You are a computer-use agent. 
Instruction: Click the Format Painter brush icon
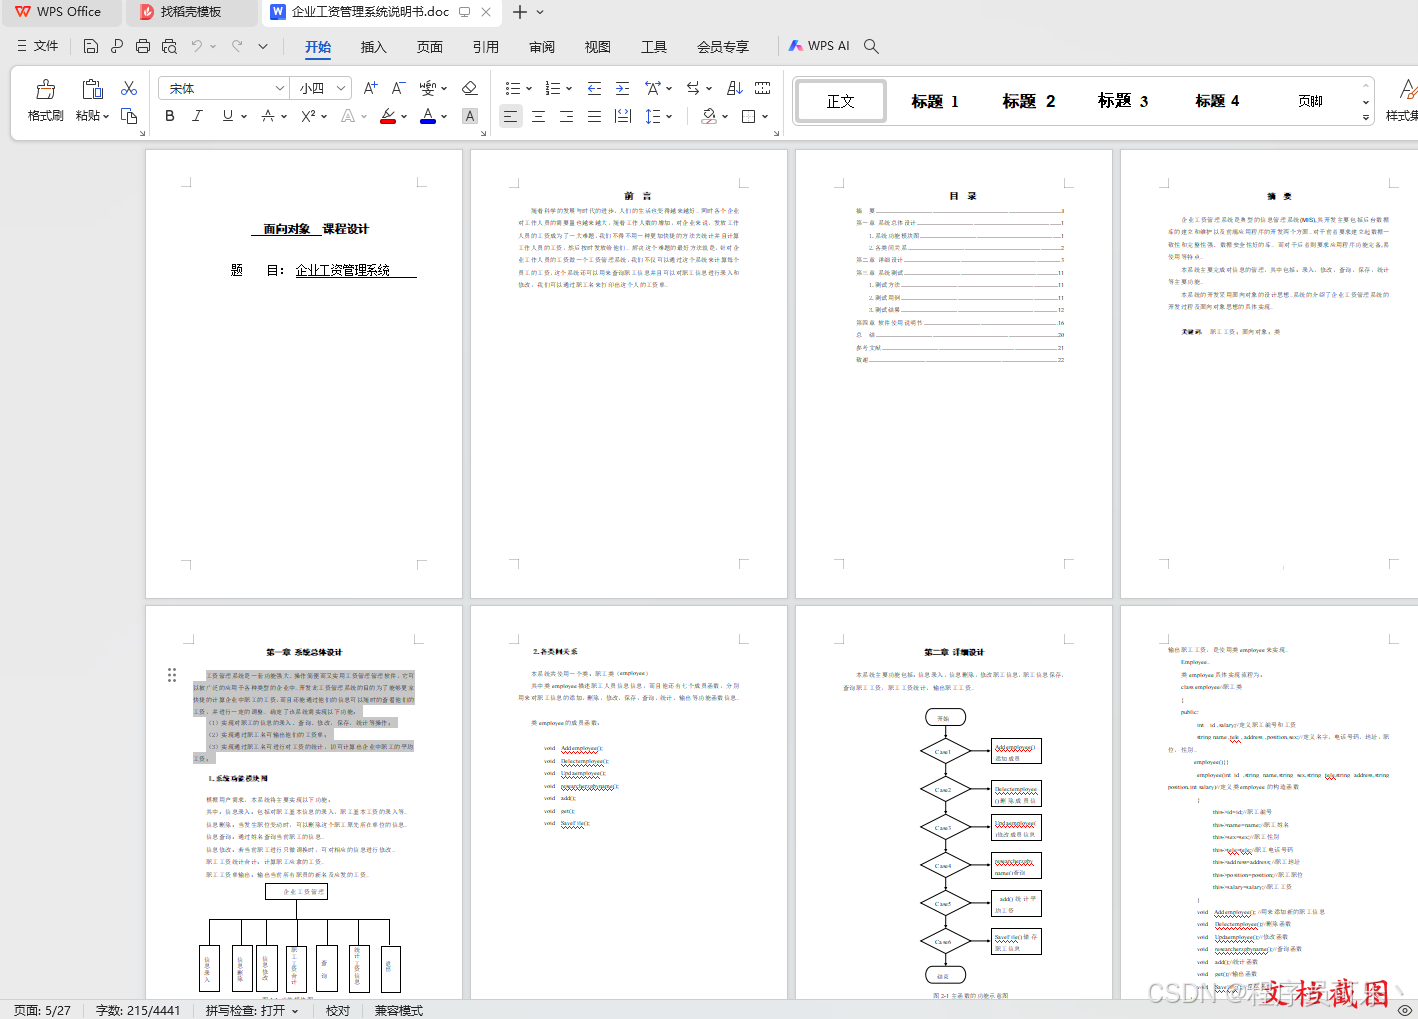(45, 90)
